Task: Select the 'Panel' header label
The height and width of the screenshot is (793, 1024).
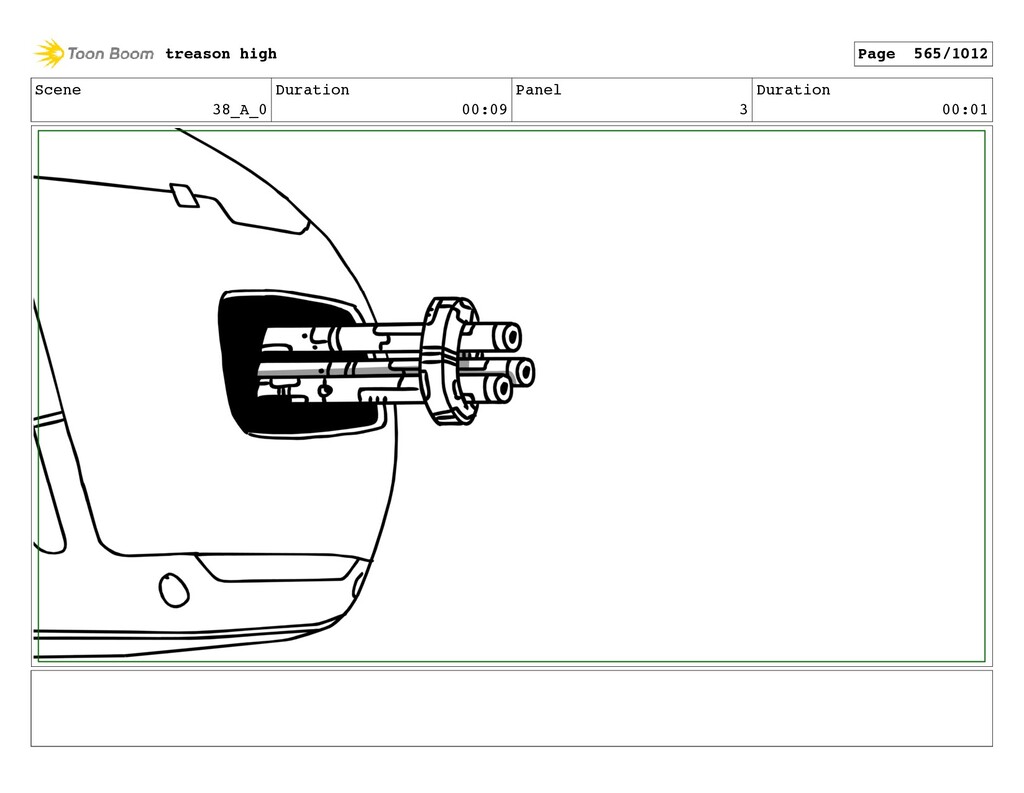Action: (539, 89)
